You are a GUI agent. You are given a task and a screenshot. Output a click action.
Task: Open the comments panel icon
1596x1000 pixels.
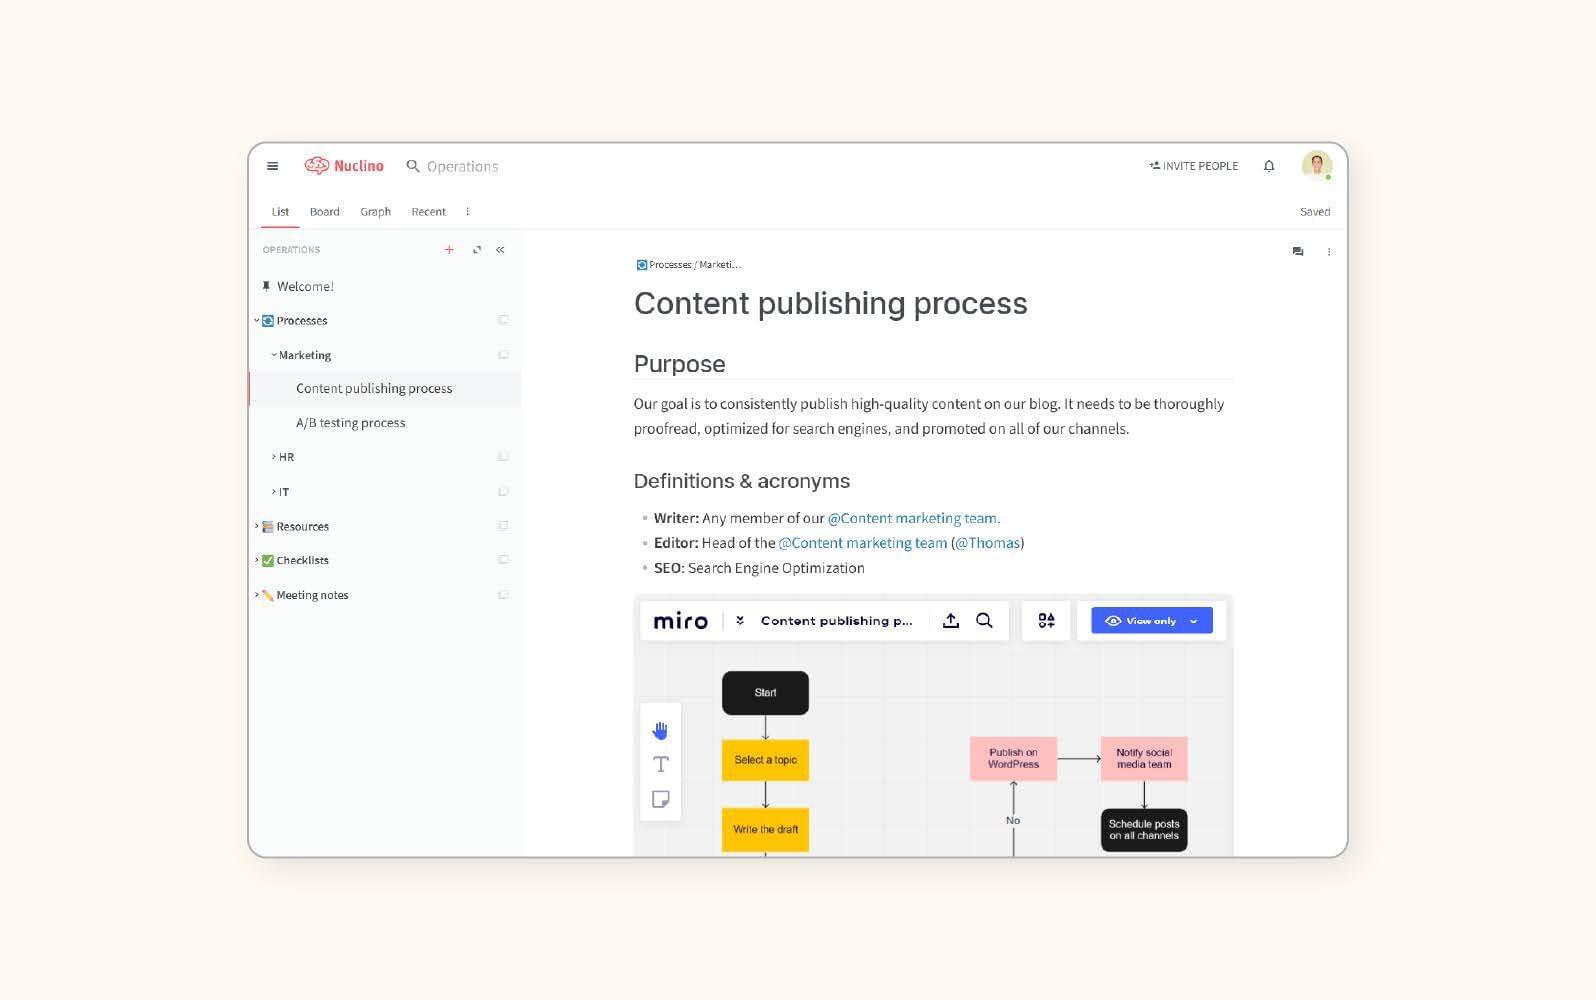[1297, 252]
